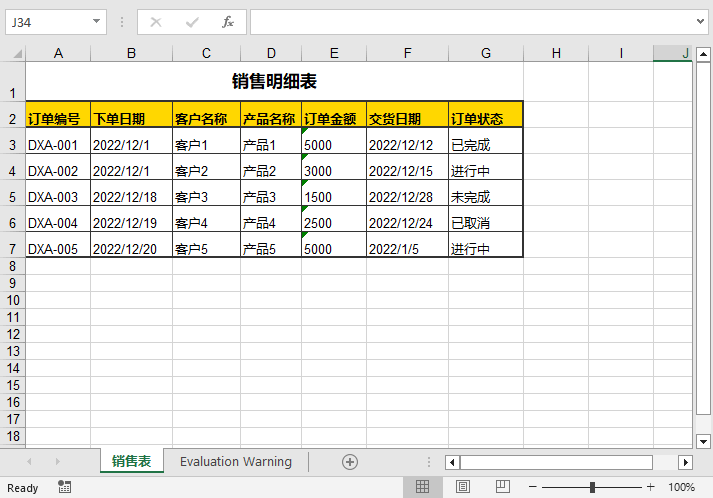The height and width of the screenshot is (498, 713).
Task: Select column A header
Action: [x=58, y=53]
